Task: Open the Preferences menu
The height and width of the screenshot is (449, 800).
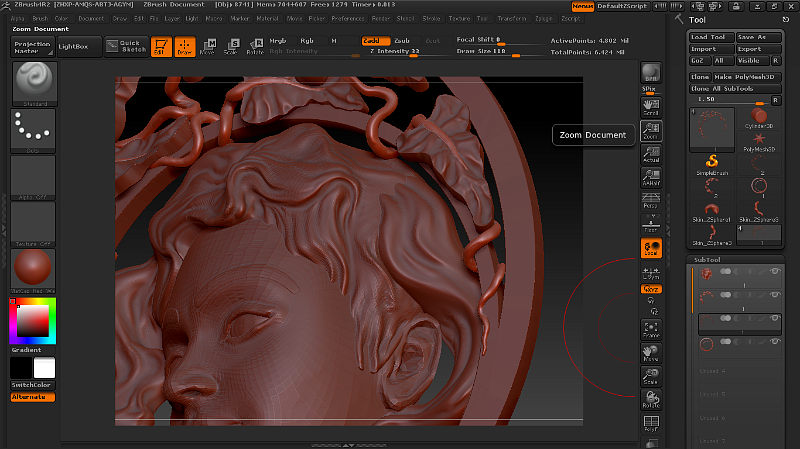Action: [x=348, y=18]
